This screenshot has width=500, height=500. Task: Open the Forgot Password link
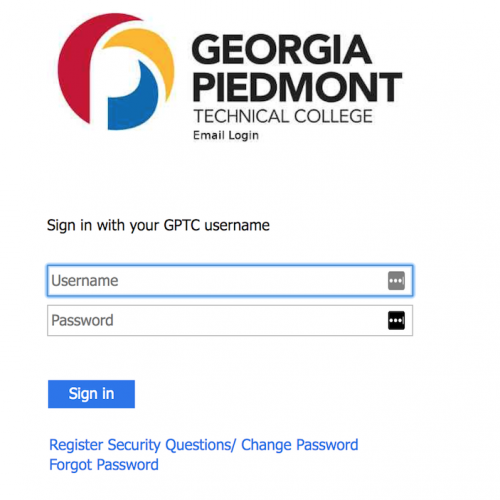point(104,465)
